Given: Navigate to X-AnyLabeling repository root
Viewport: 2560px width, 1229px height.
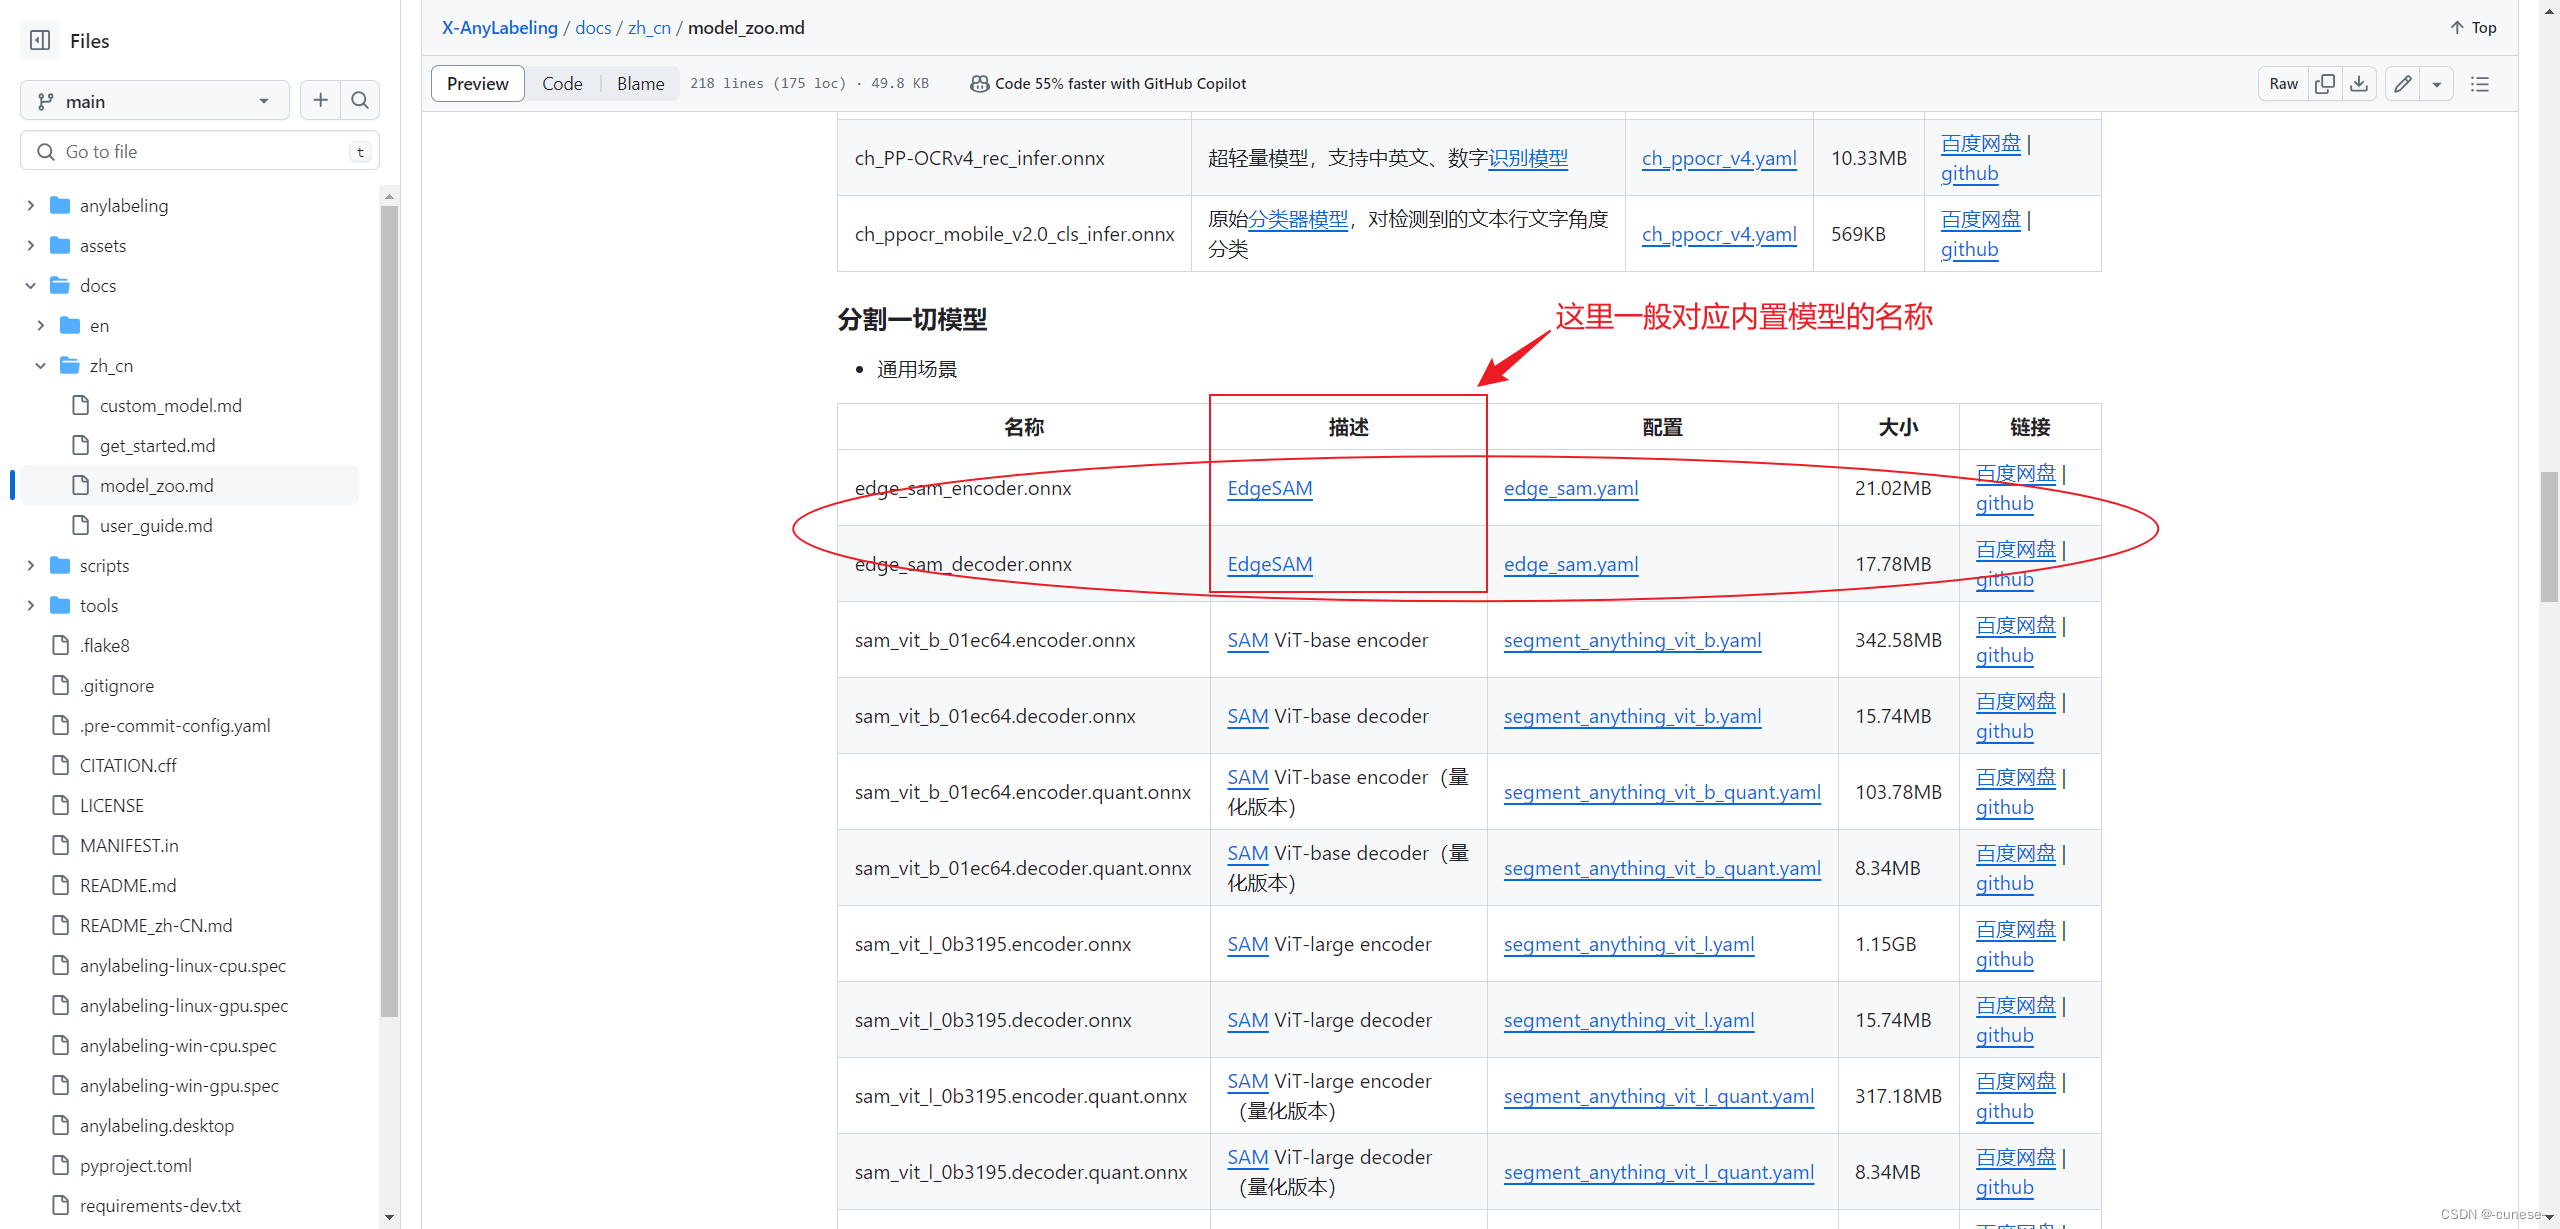Looking at the screenshot, I should pos(499,27).
